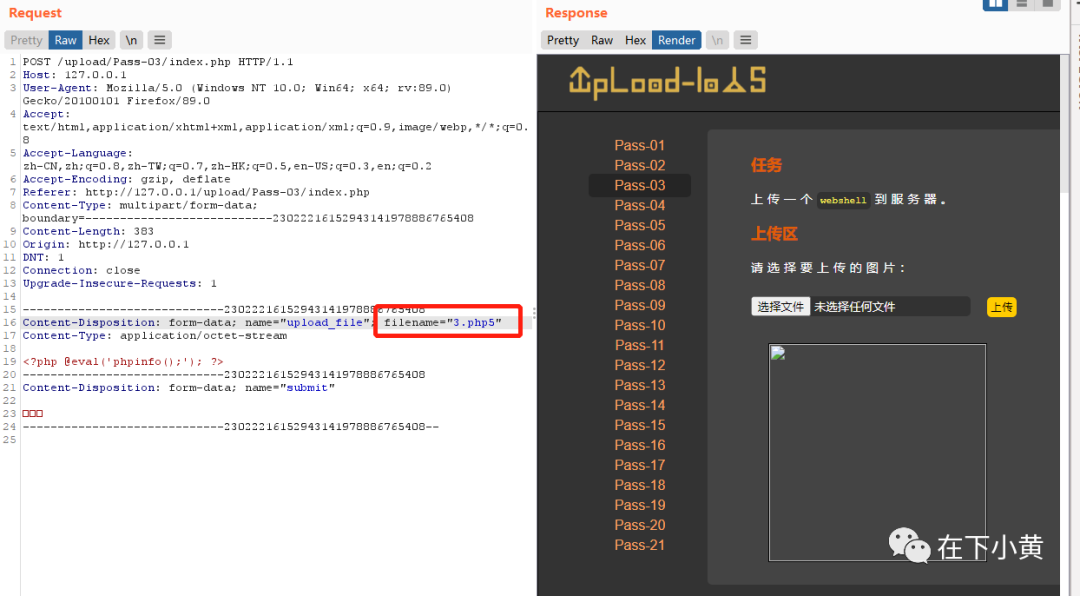
Task: Open Response panel options menu icon
Action: pos(745,40)
